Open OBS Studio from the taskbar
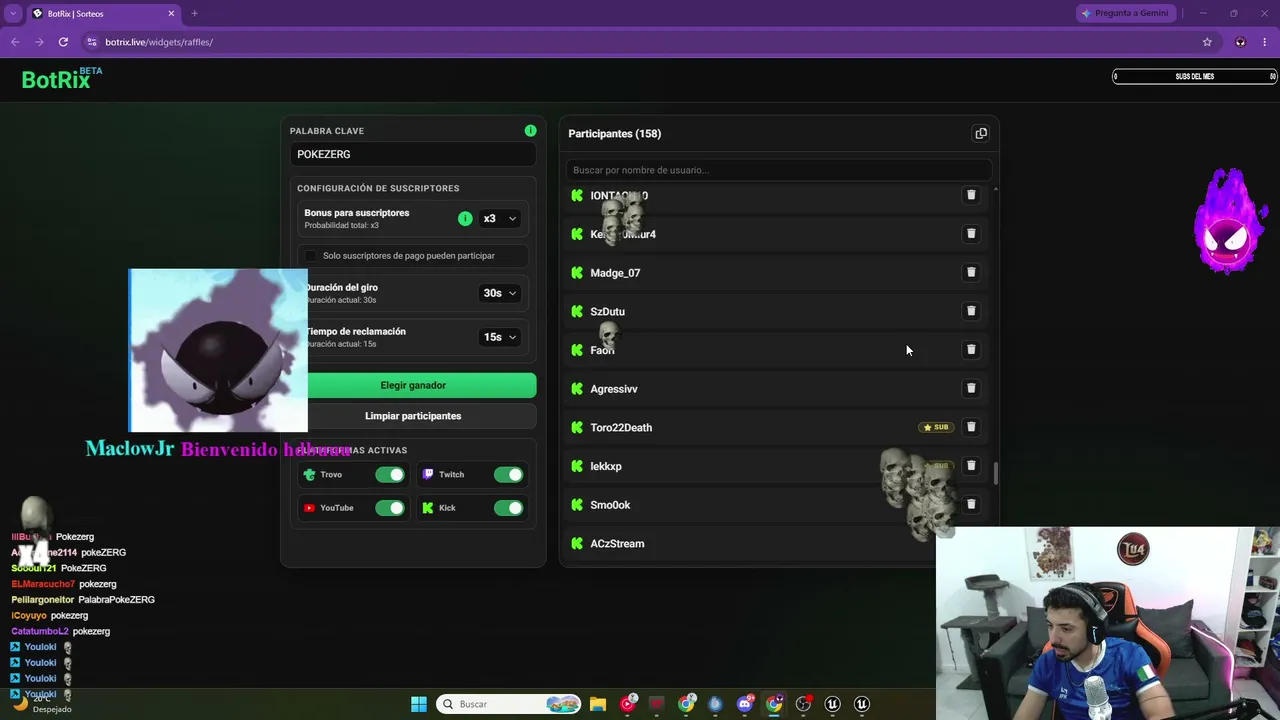Viewport: 1280px width, 720px height. pyautogui.click(x=803, y=704)
